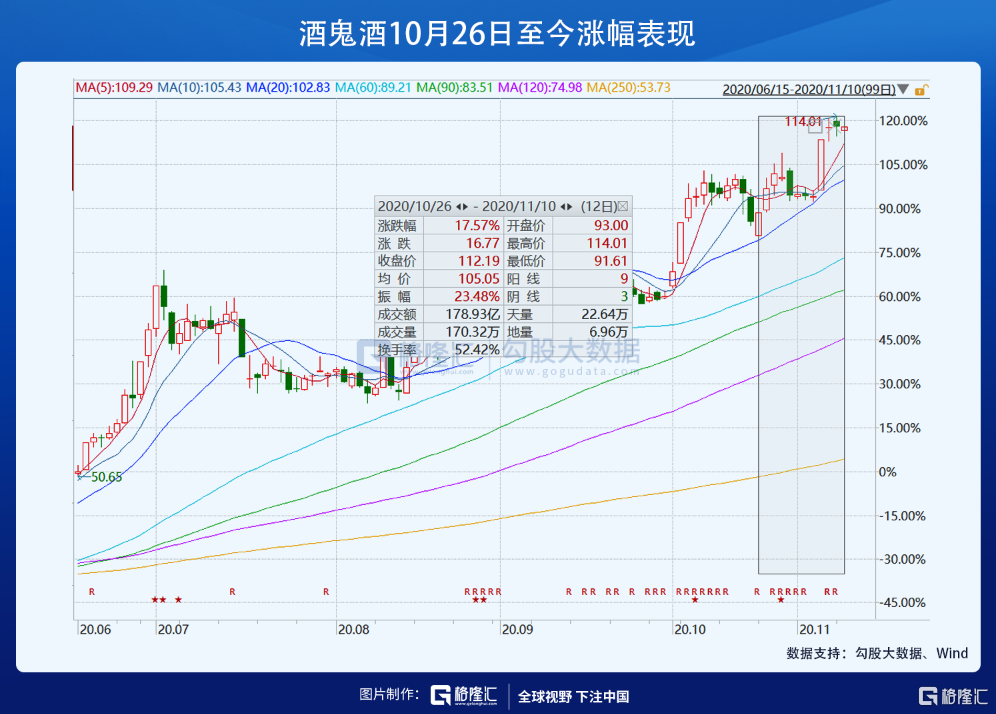
Task: Adjust start date 2020/10/26 stepper arrows
Action: [x=461, y=205]
